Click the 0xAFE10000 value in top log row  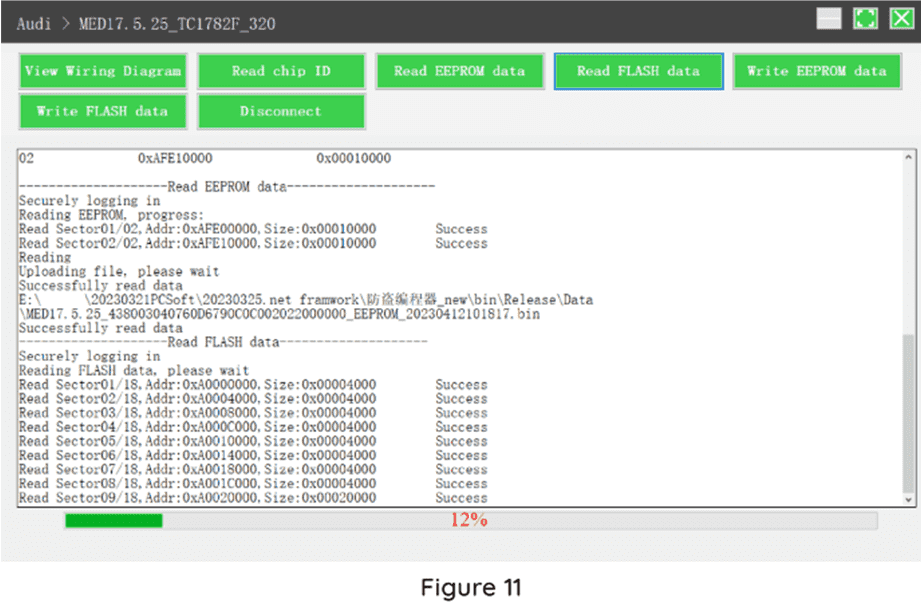click(175, 158)
